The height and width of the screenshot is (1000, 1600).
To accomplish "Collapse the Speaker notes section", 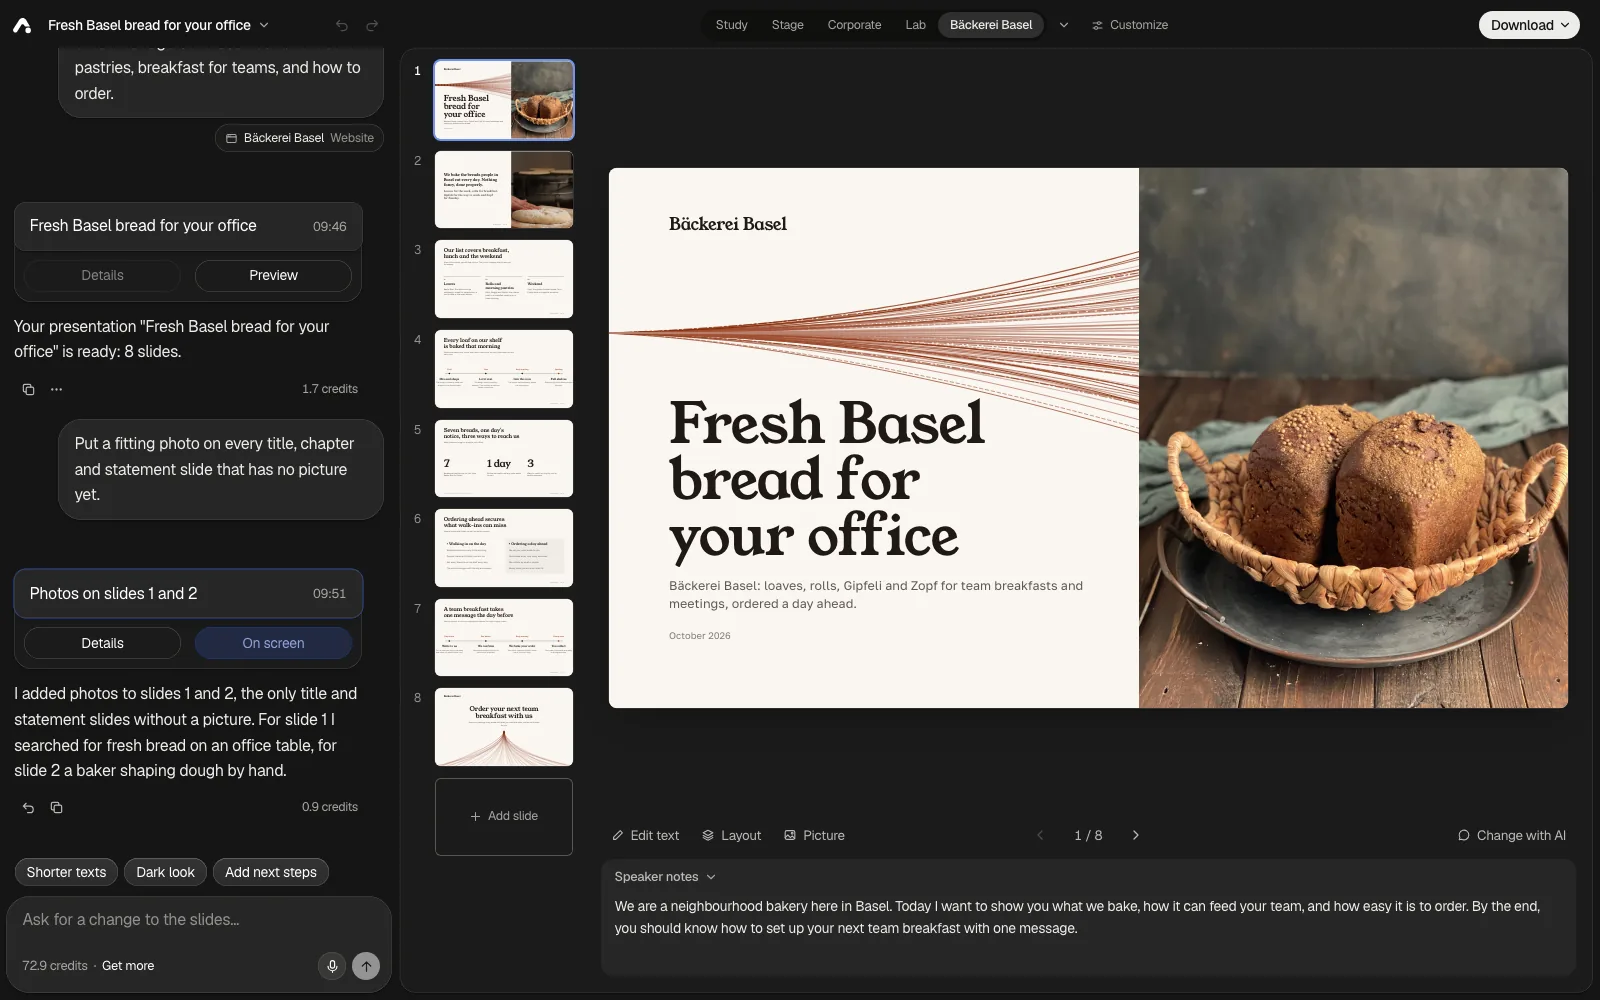I will (665, 877).
